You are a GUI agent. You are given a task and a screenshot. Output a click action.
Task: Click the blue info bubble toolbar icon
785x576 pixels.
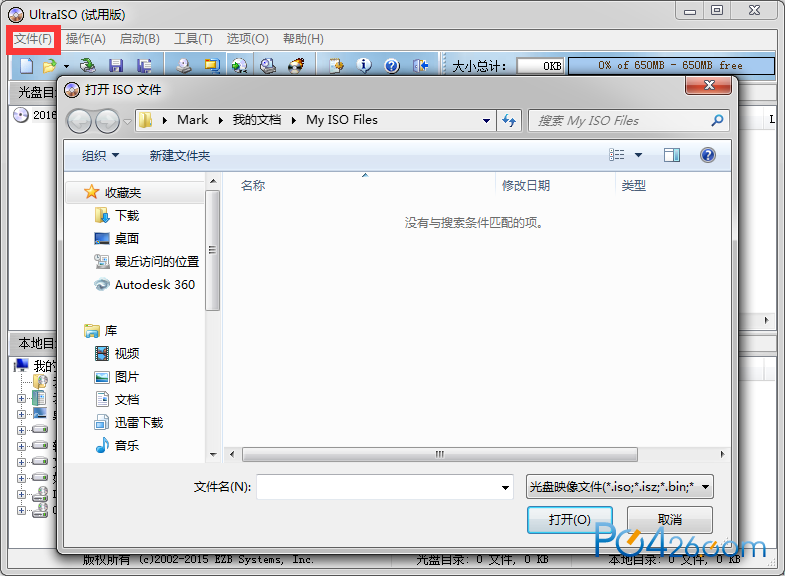(364, 66)
